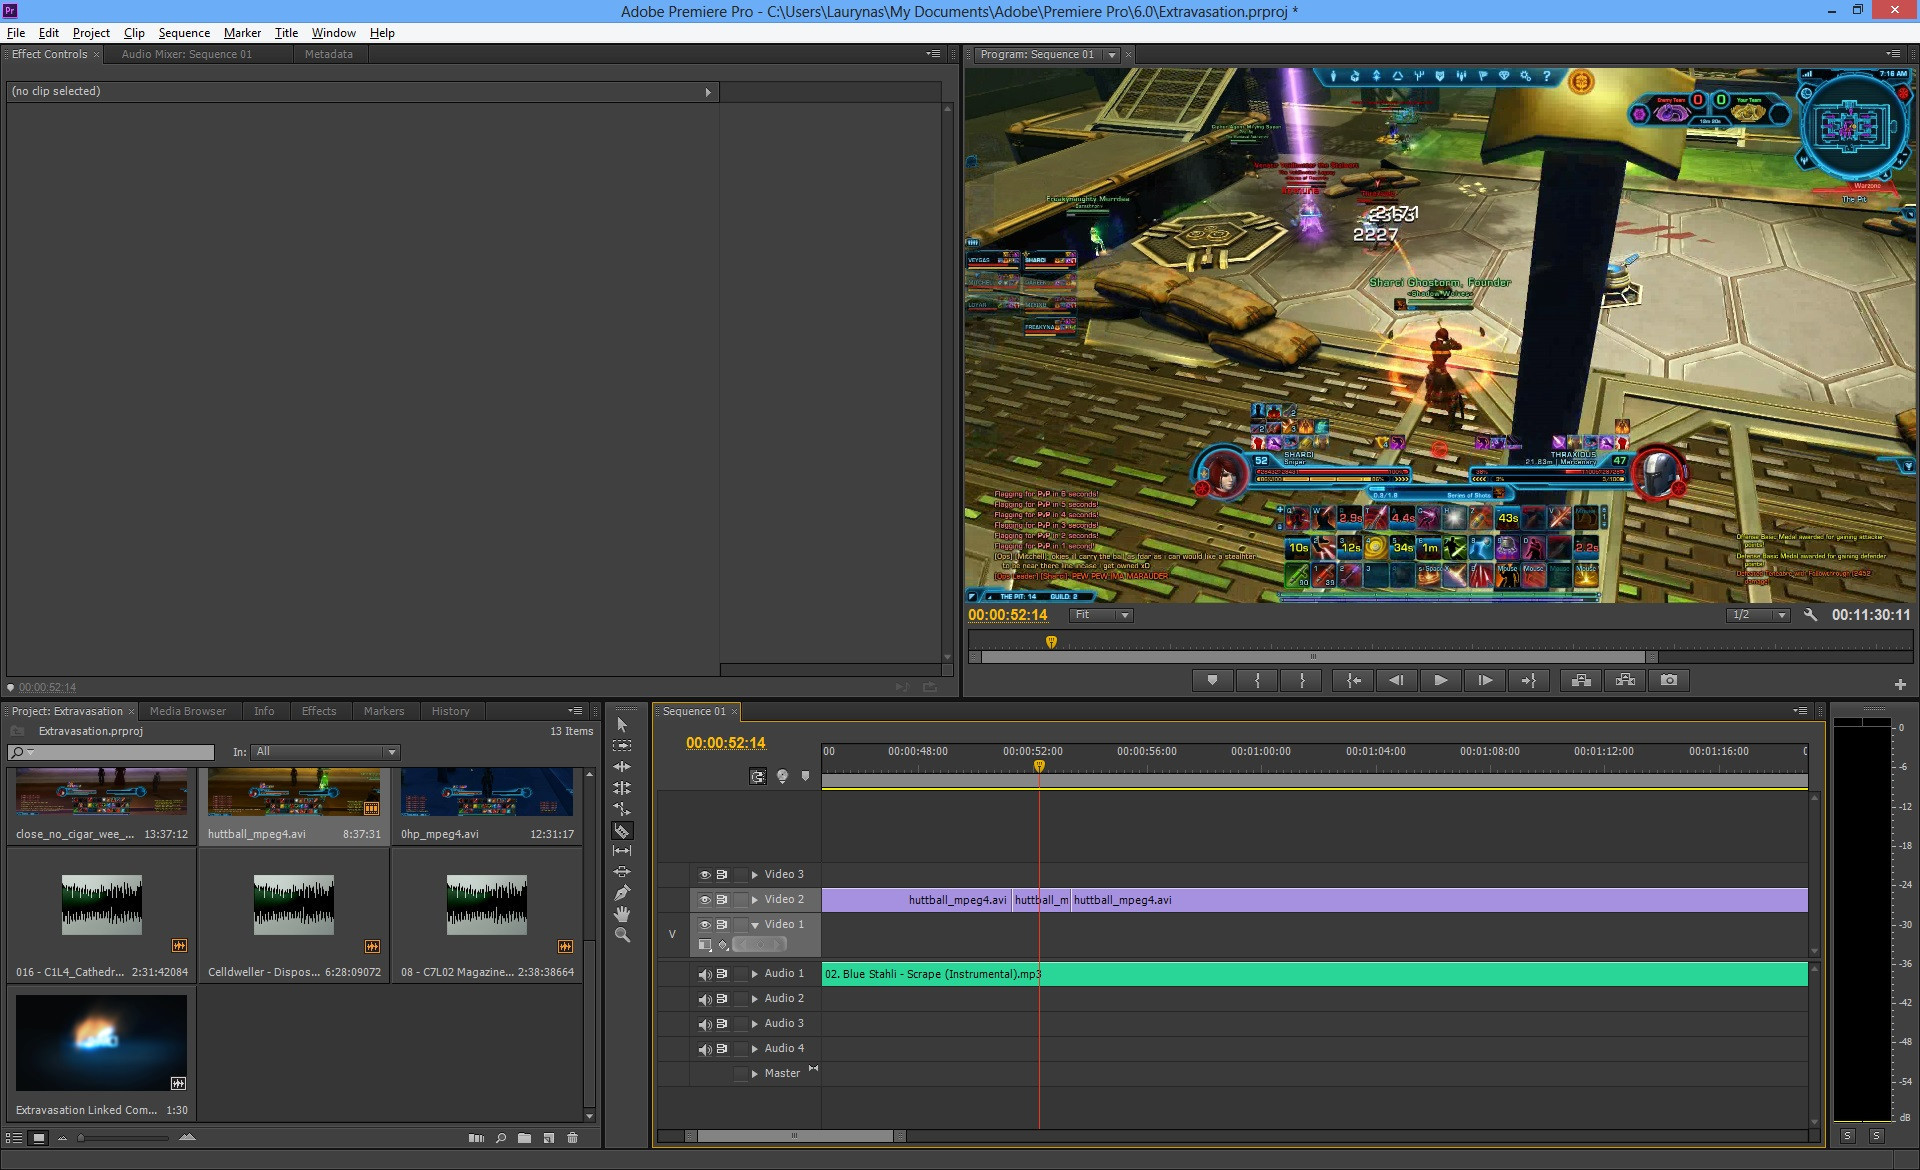Collapse the Video 1 track
Viewport: 1920px width, 1170px height.
click(x=755, y=925)
